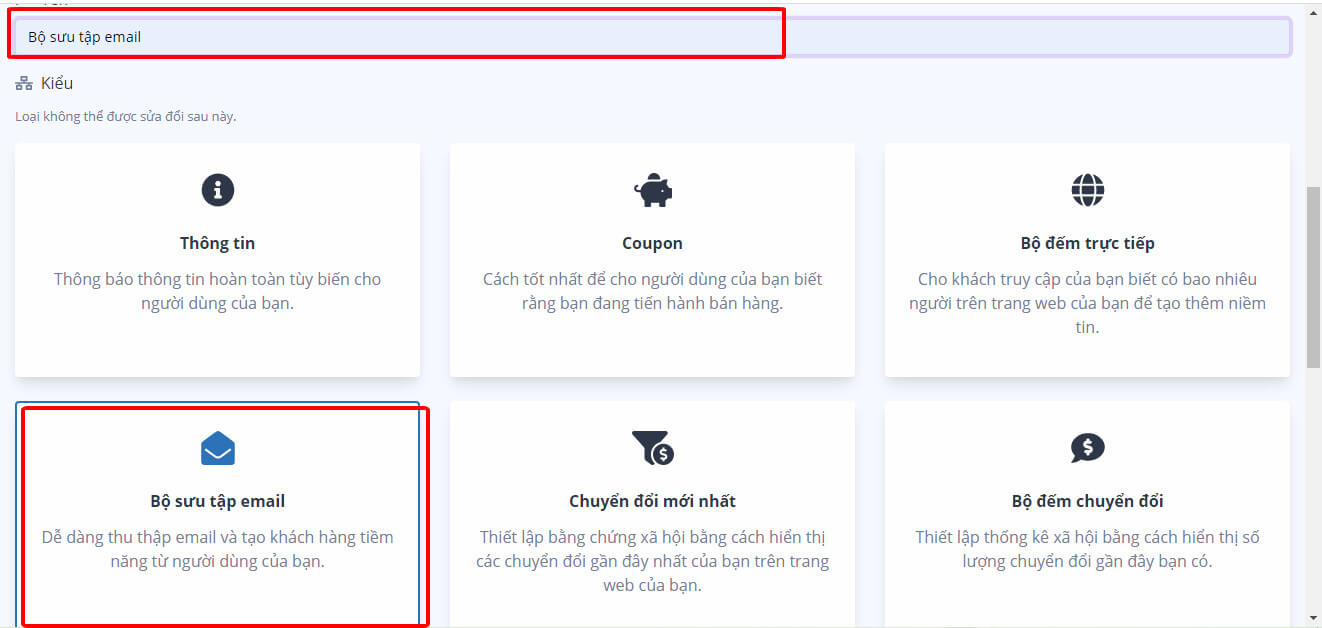Click the vertical scrollbar thumb
1322x628 pixels.
[1313, 275]
